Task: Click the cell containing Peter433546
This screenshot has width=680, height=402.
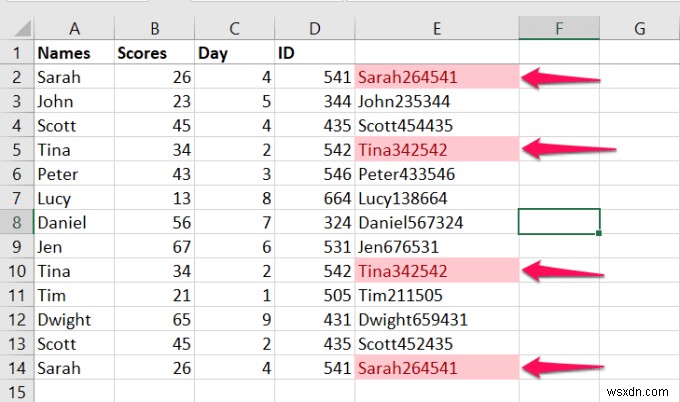Action: (x=436, y=174)
